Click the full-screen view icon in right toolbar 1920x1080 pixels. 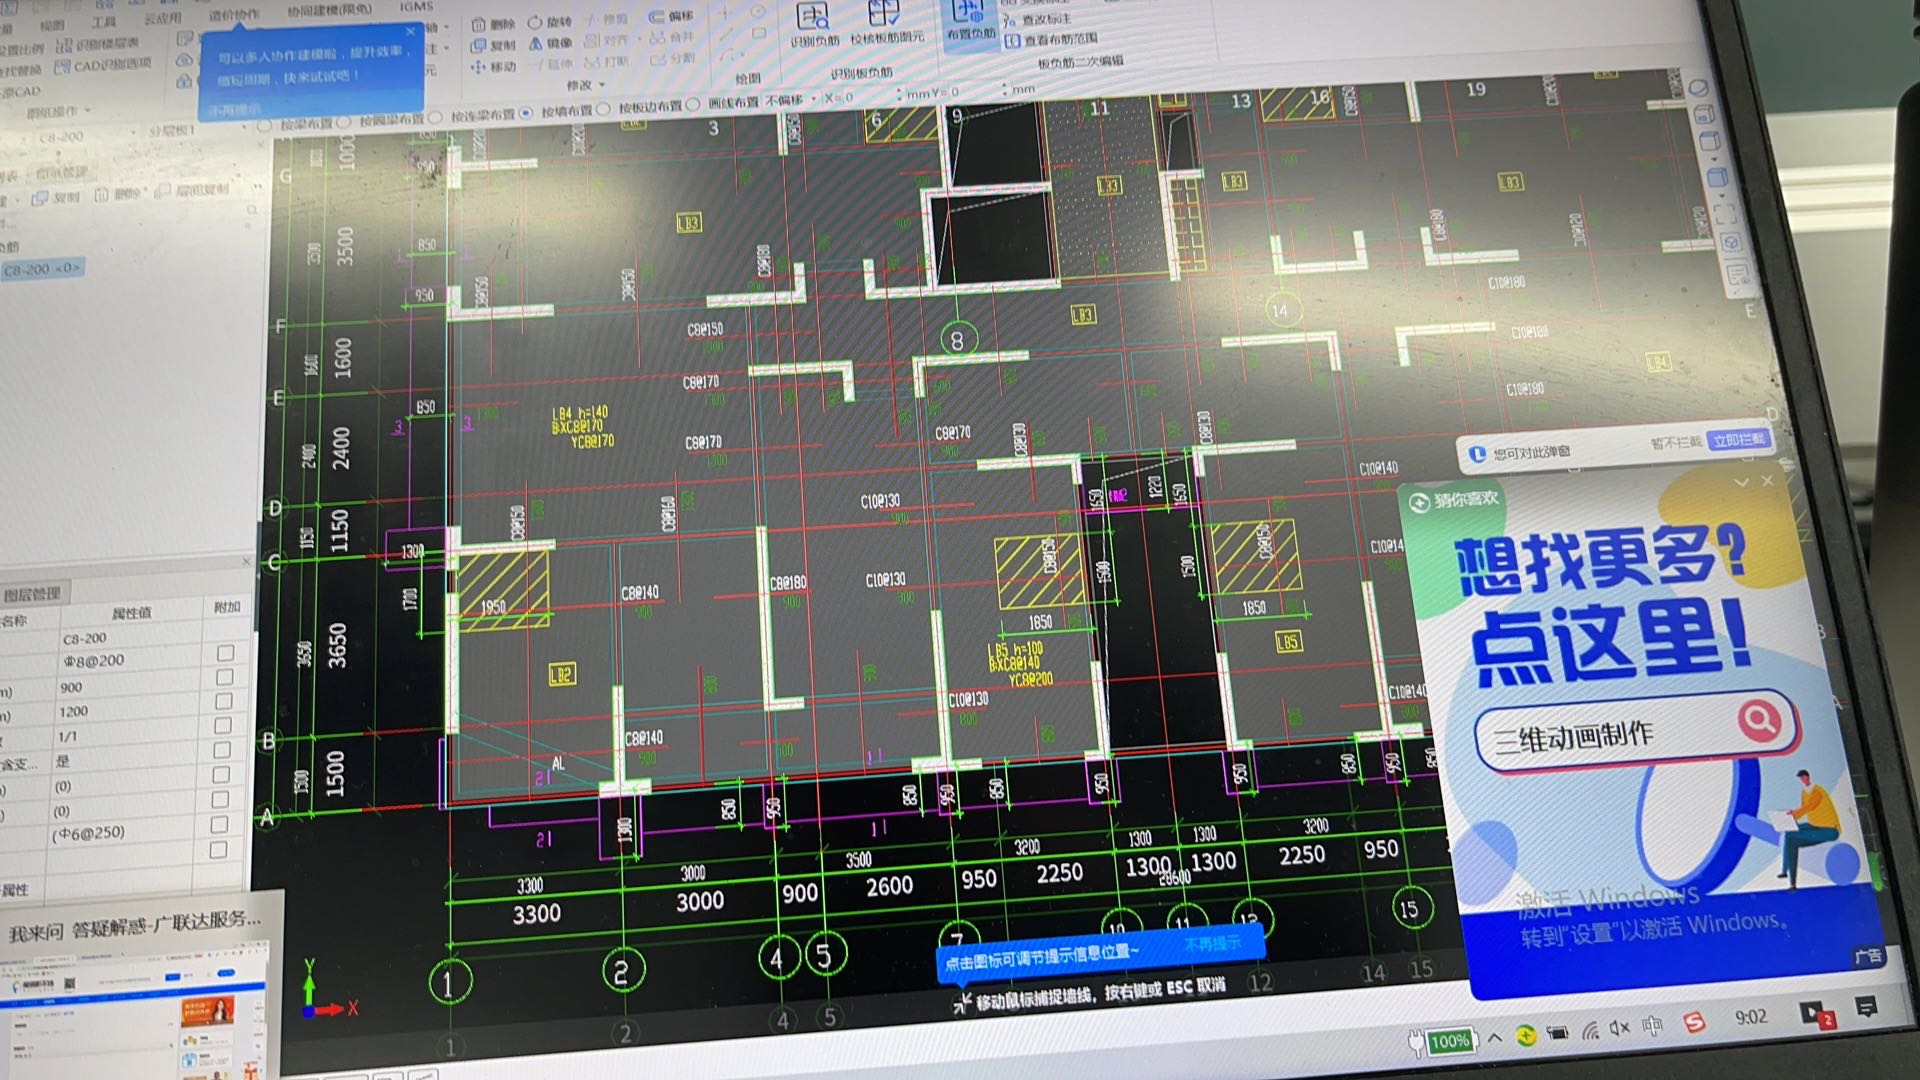1726,214
